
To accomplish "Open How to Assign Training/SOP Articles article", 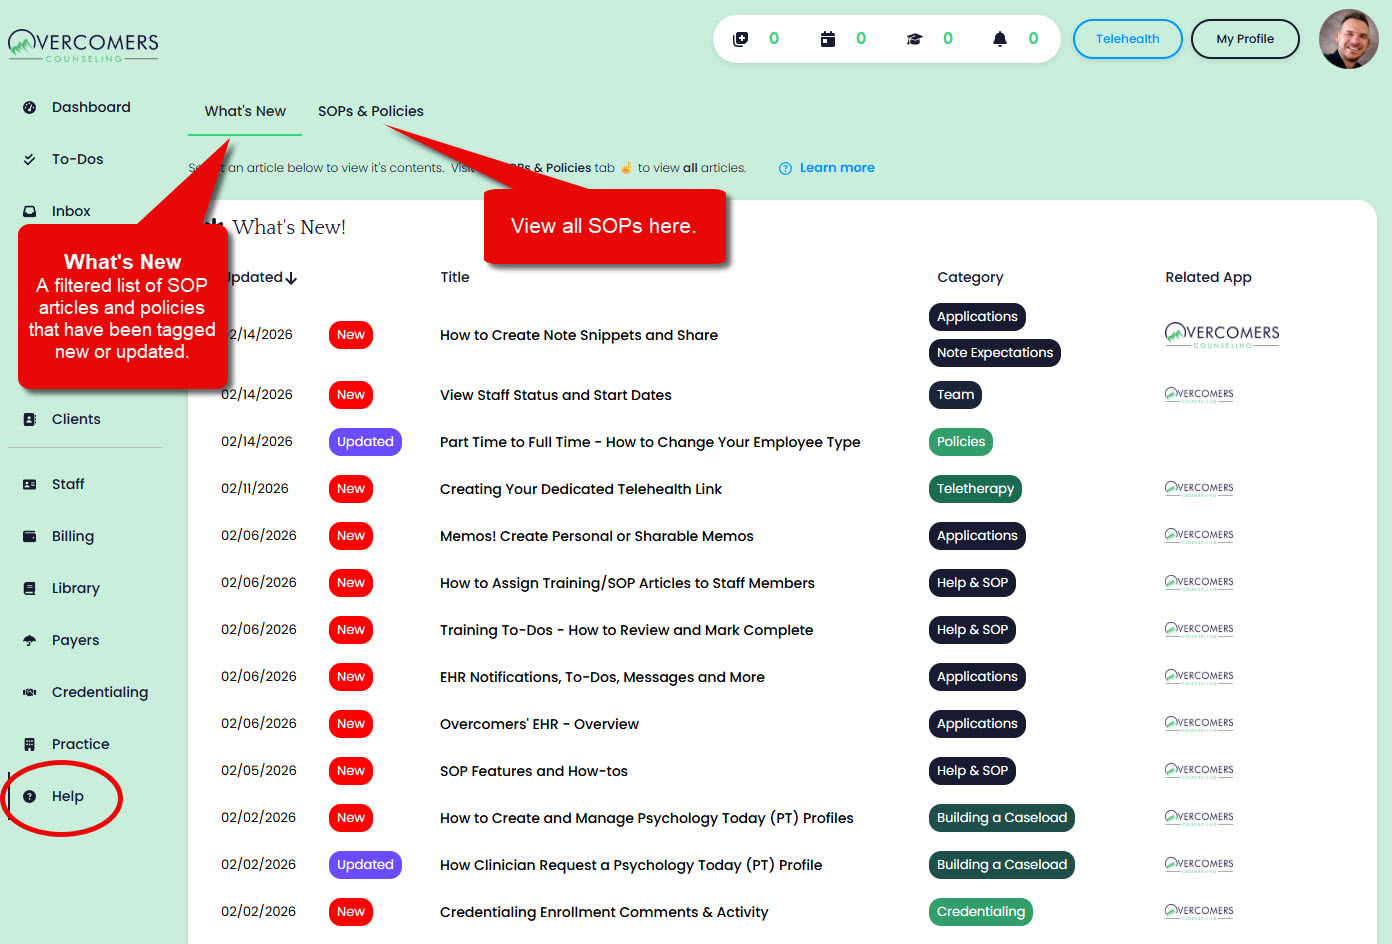I will coord(627,583).
